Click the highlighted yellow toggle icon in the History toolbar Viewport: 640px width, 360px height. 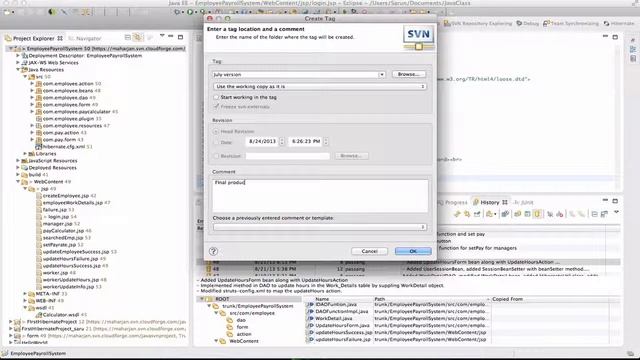tap(538, 213)
